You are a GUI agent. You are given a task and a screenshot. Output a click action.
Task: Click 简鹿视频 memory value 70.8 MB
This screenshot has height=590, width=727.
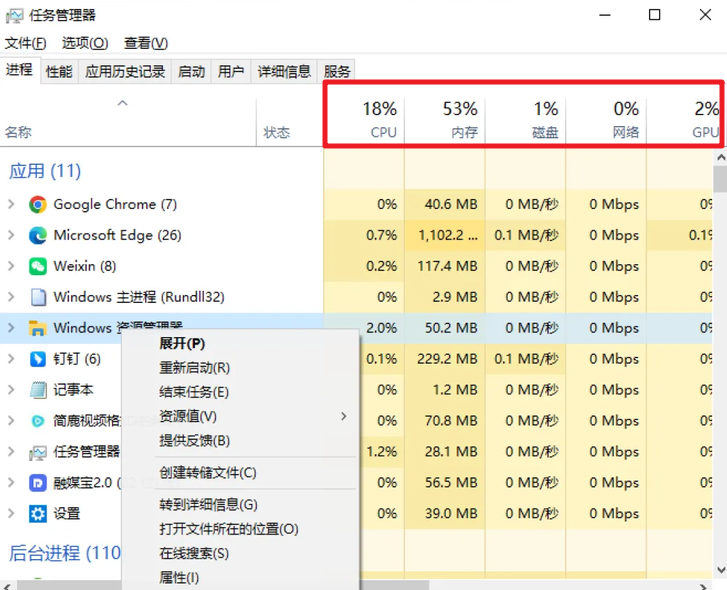tap(451, 421)
